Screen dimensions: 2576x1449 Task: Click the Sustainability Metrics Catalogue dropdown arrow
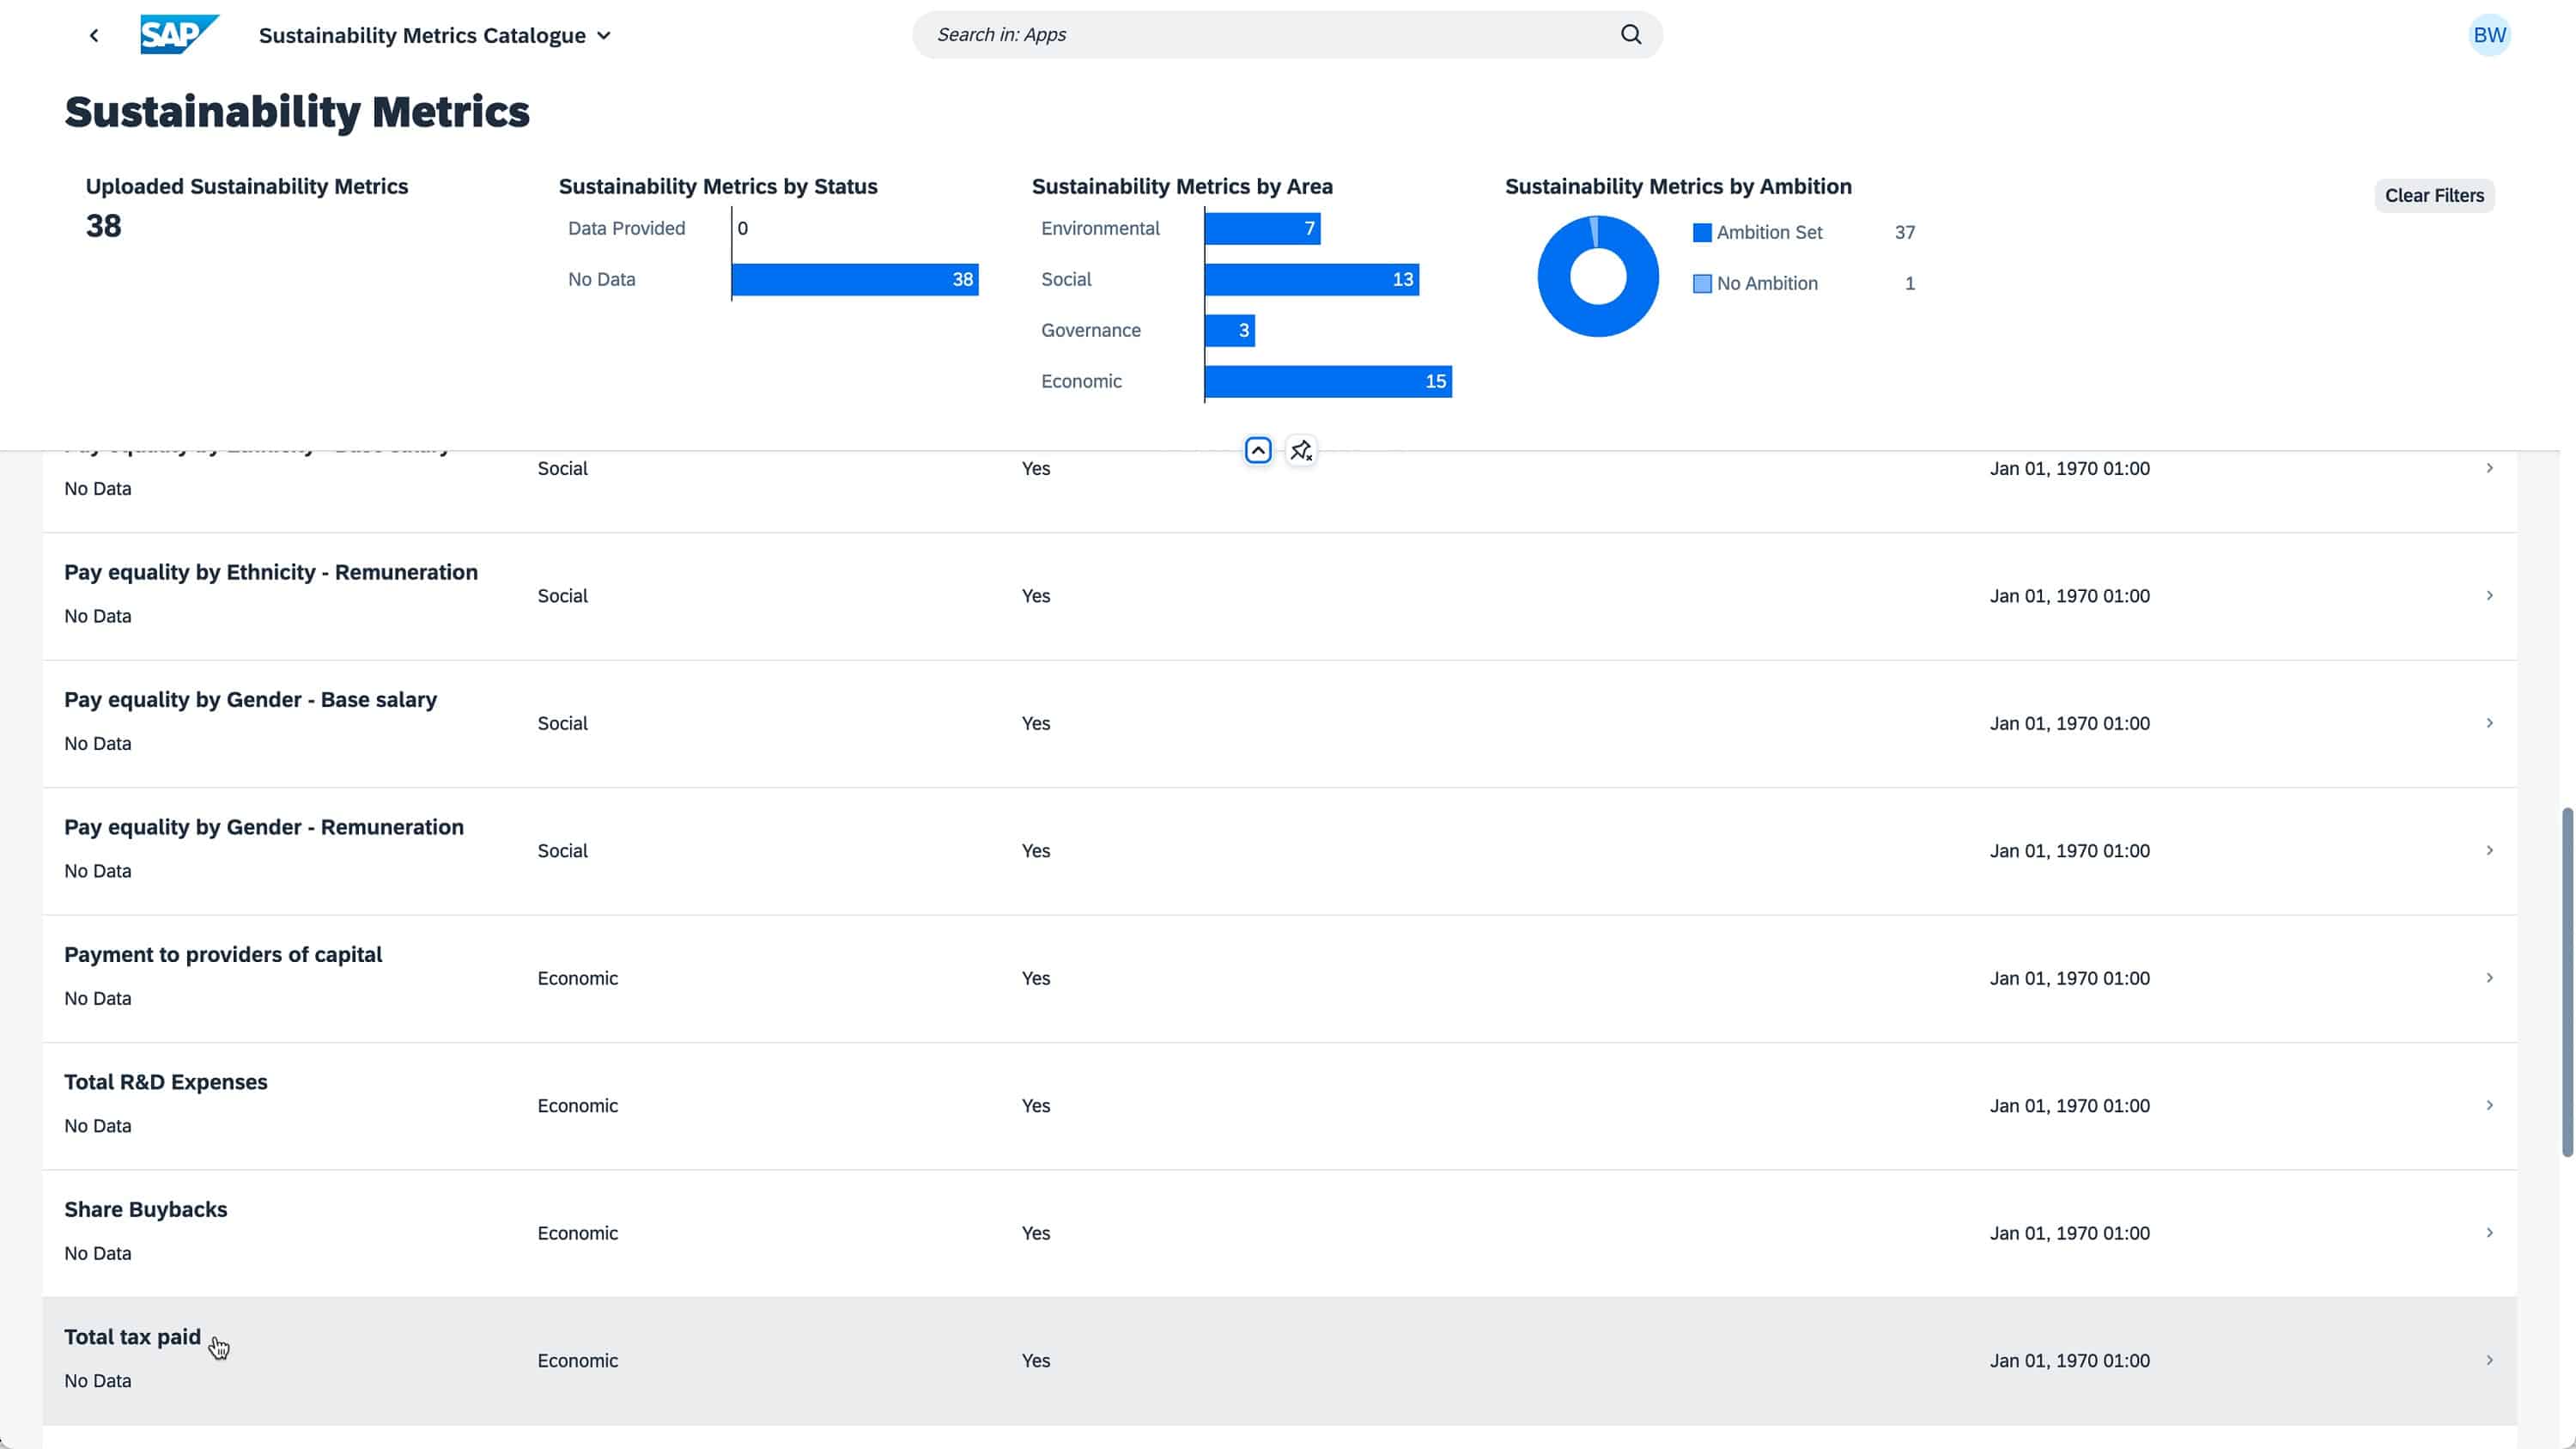pos(605,35)
